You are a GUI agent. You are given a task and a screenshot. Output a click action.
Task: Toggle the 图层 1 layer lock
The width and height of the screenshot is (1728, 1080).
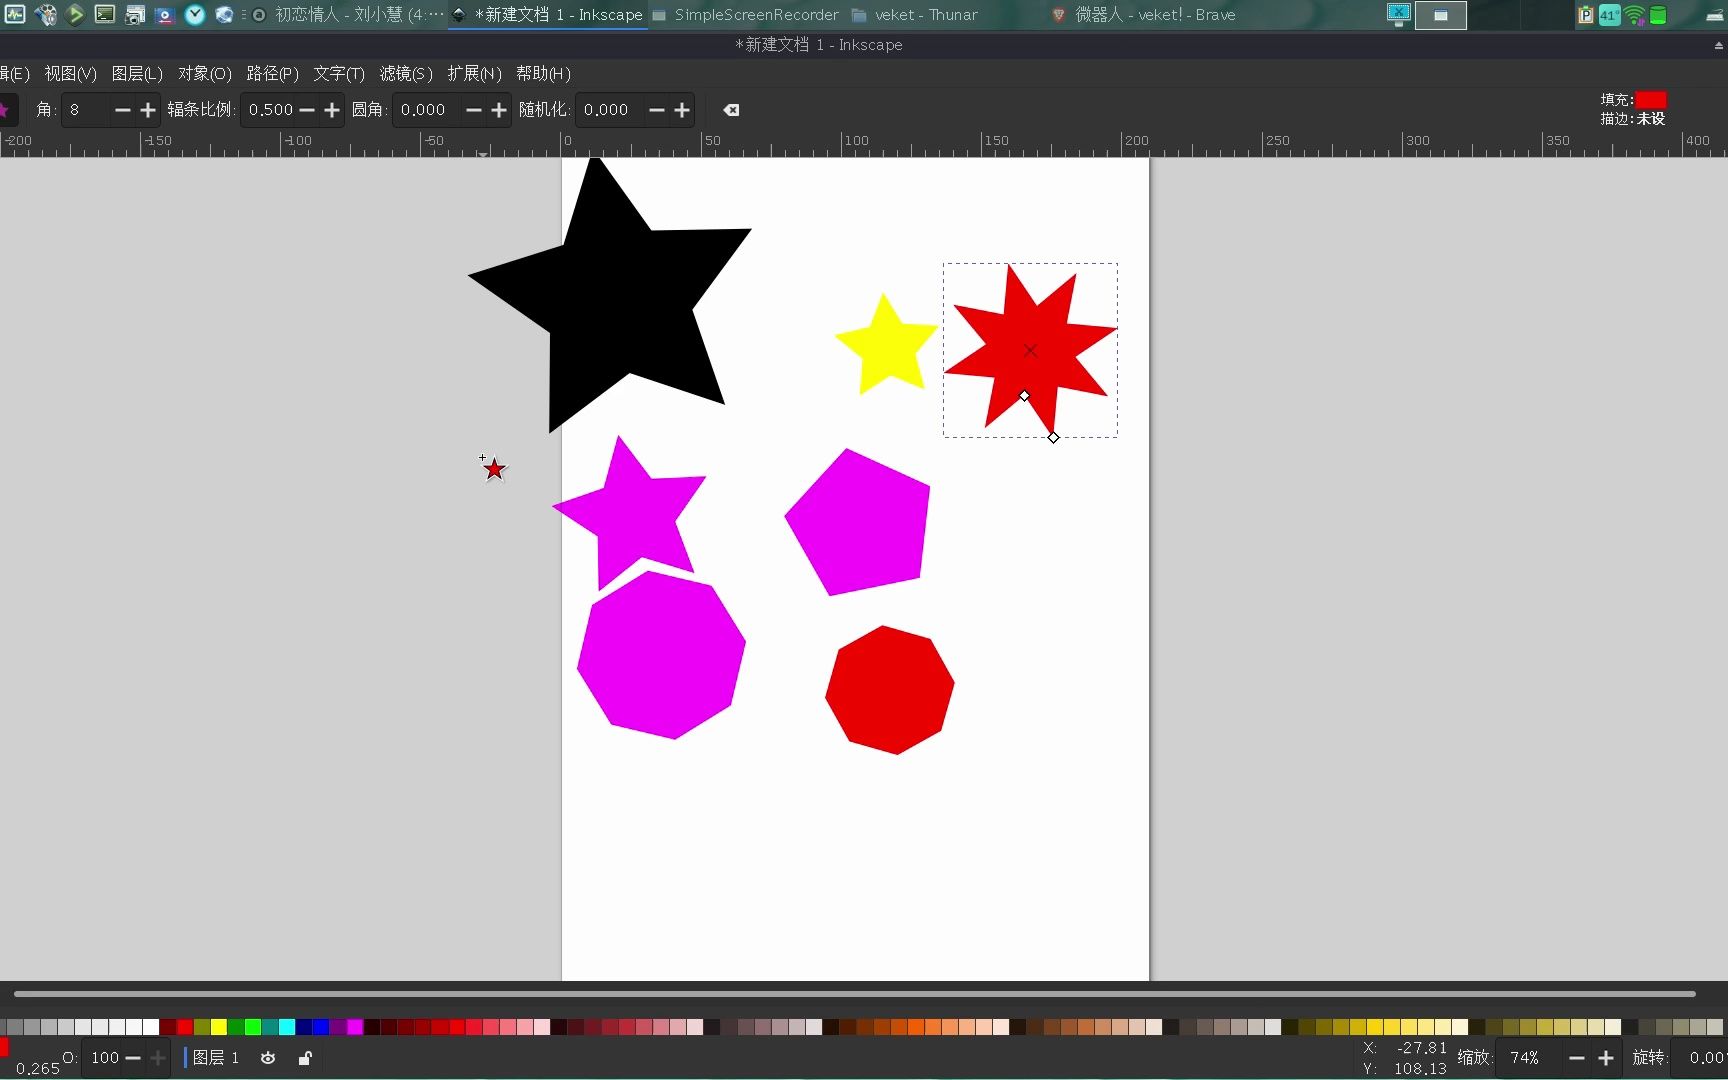tap(305, 1058)
